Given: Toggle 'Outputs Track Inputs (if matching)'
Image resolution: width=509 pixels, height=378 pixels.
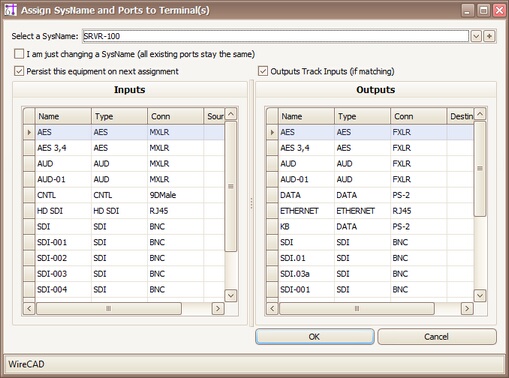Looking at the screenshot, I should coord(263,71).
